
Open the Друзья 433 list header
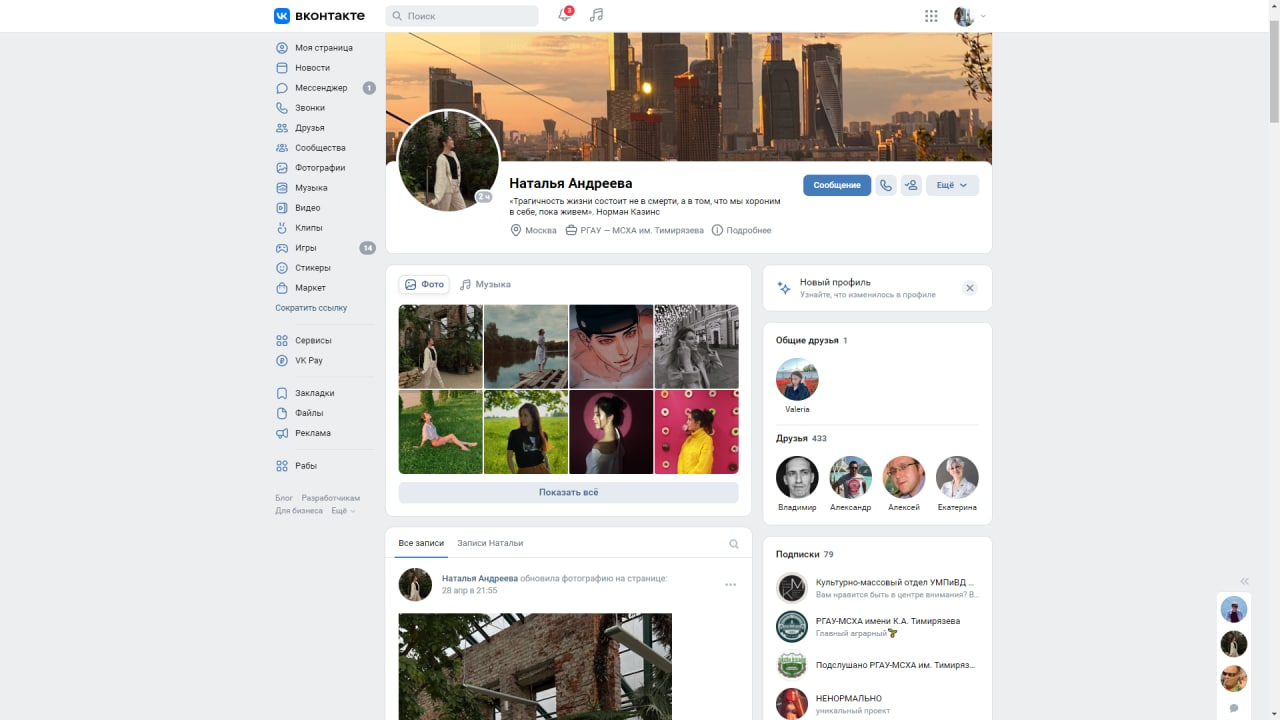[802, 439]
